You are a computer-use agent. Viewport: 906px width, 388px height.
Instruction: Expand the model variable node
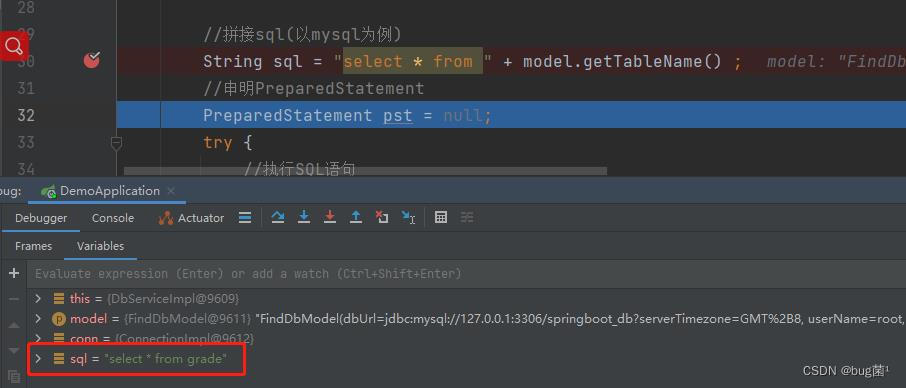point(38,318)
